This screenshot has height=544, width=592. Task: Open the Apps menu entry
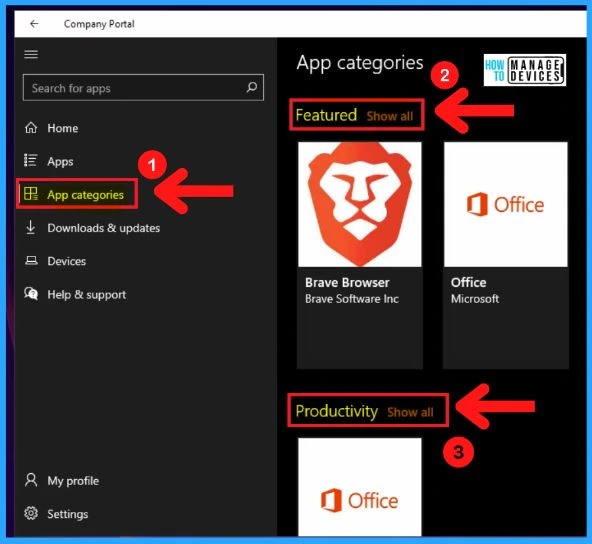[60, 162]
